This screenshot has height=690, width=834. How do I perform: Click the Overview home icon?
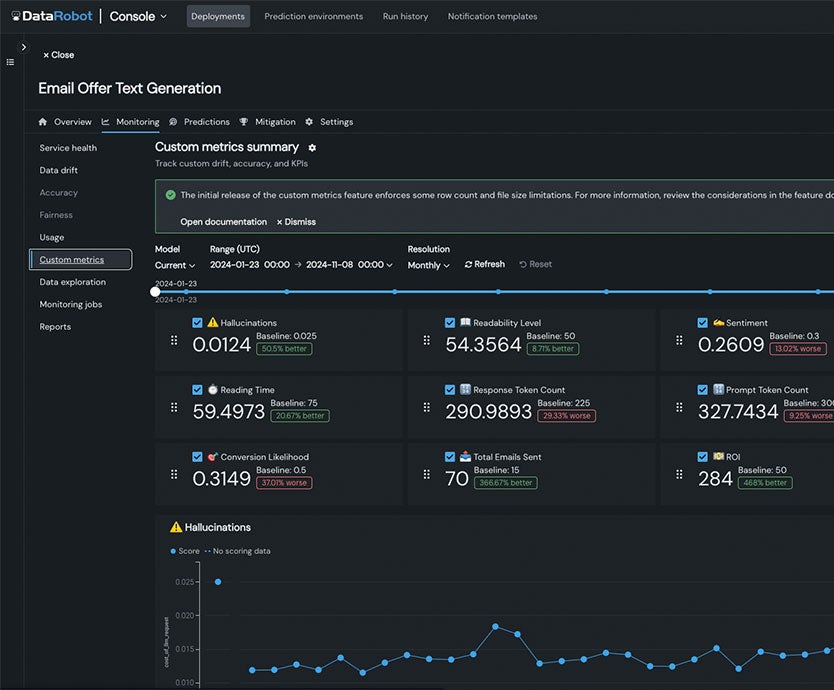[43, 122]
